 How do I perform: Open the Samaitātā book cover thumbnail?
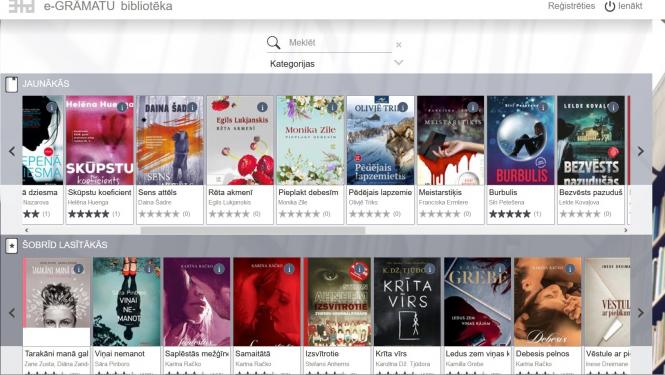coord(267,302)
